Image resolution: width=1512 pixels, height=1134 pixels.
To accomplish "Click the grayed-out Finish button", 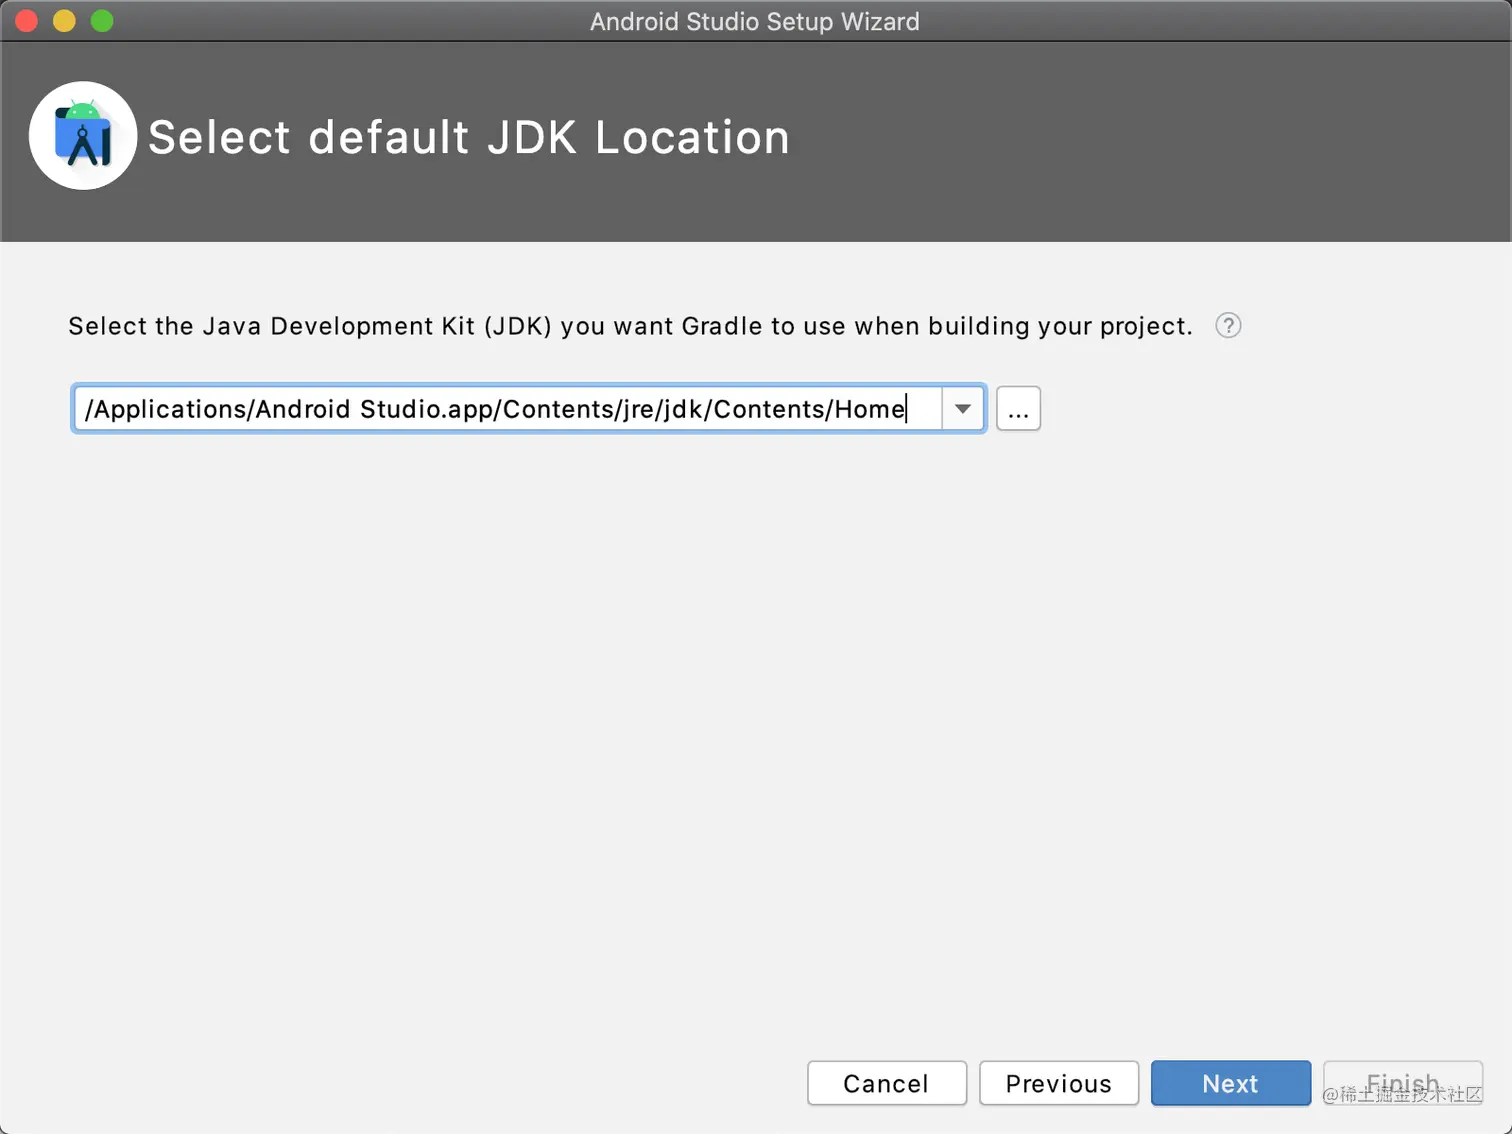I will 1402,1083.
